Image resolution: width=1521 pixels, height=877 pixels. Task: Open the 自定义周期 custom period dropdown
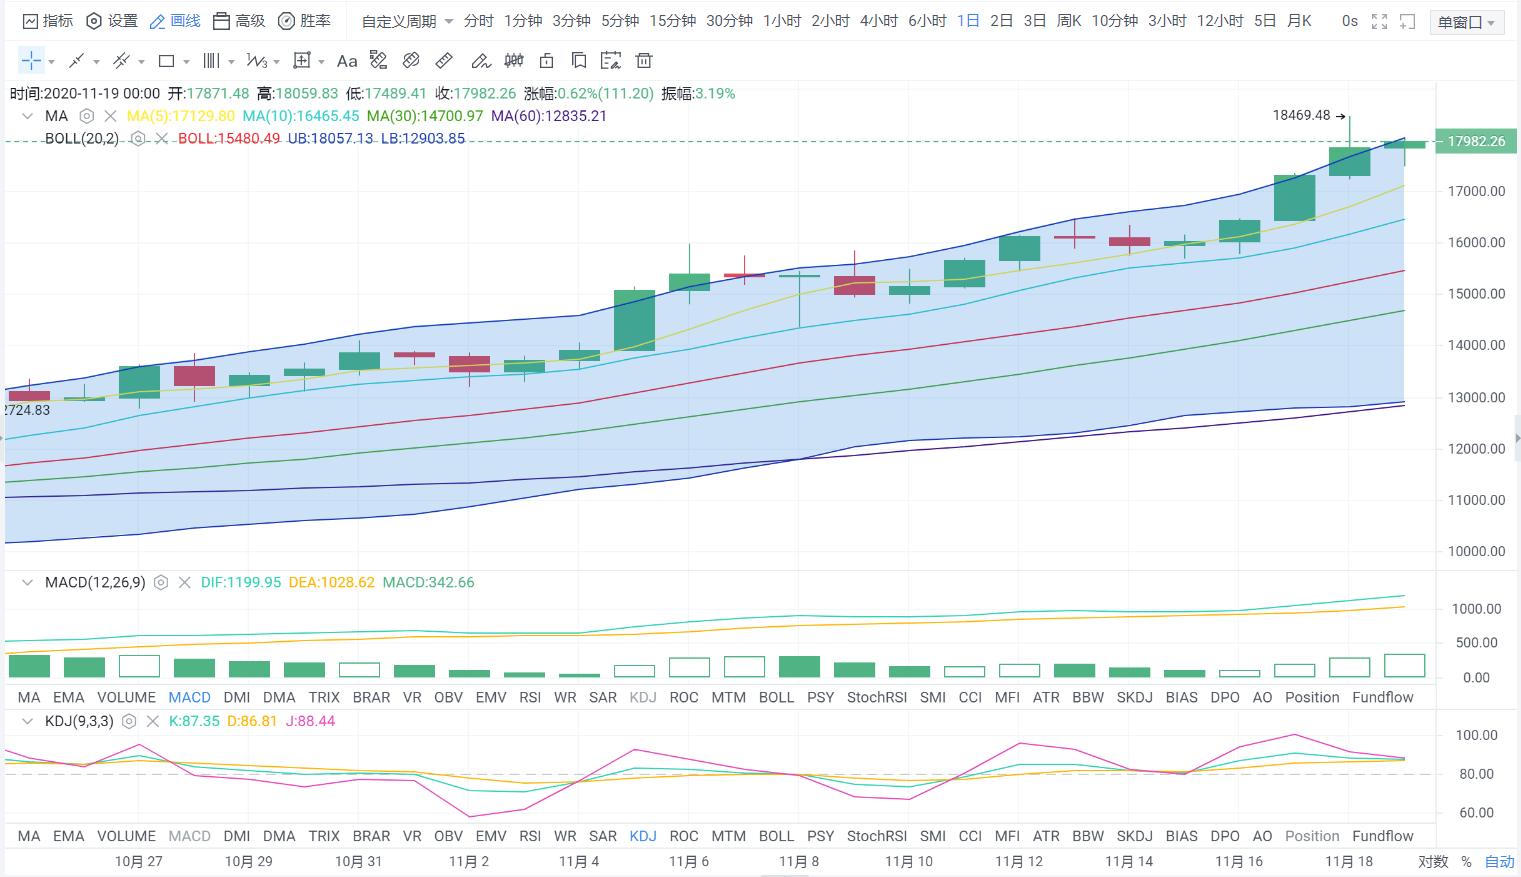point(407,21)
